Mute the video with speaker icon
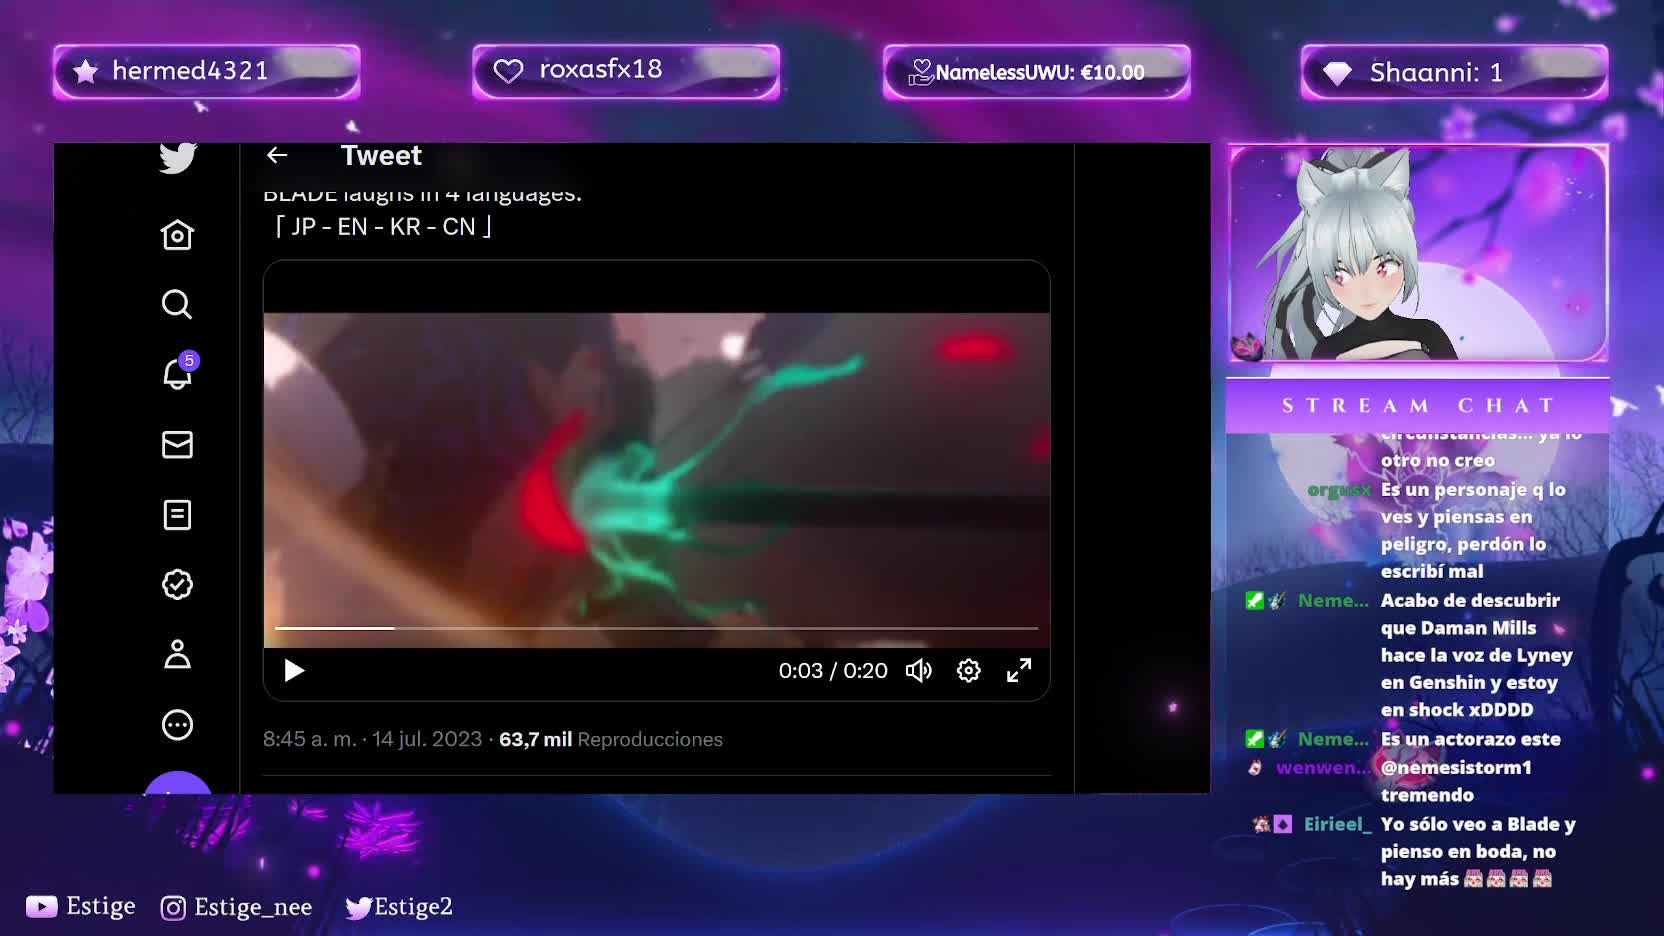Screen dimensions: 1664x936 (x=919, y=671)
